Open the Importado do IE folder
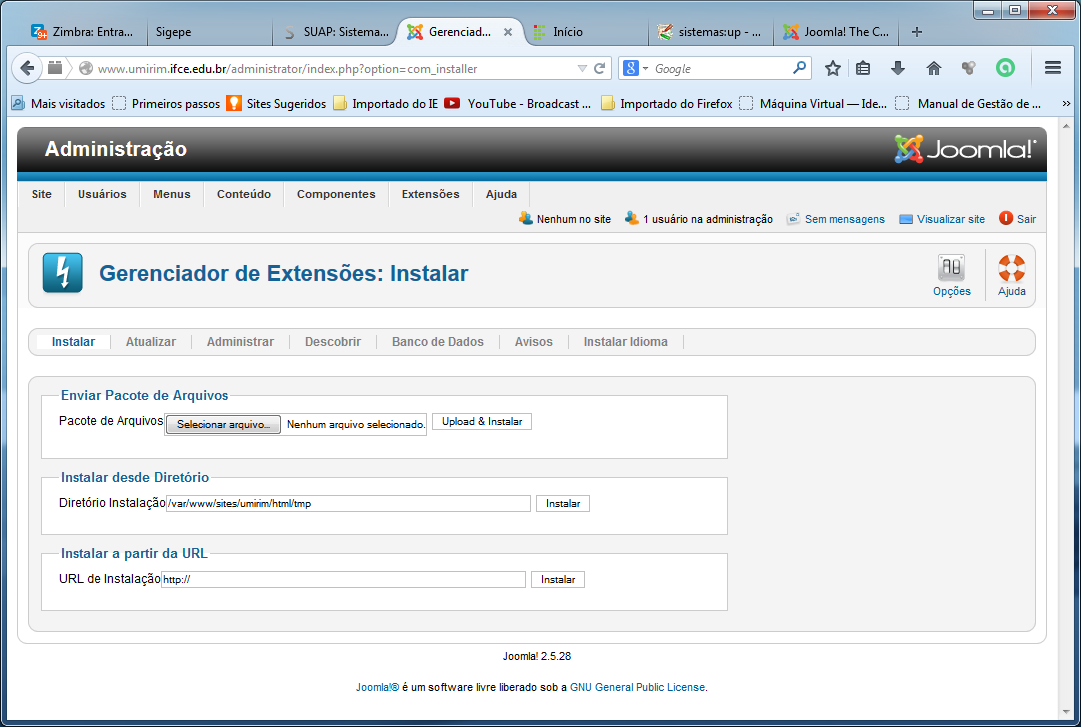Image resolution: width=1081 pixels, height=727 pixels. point(385,103)
